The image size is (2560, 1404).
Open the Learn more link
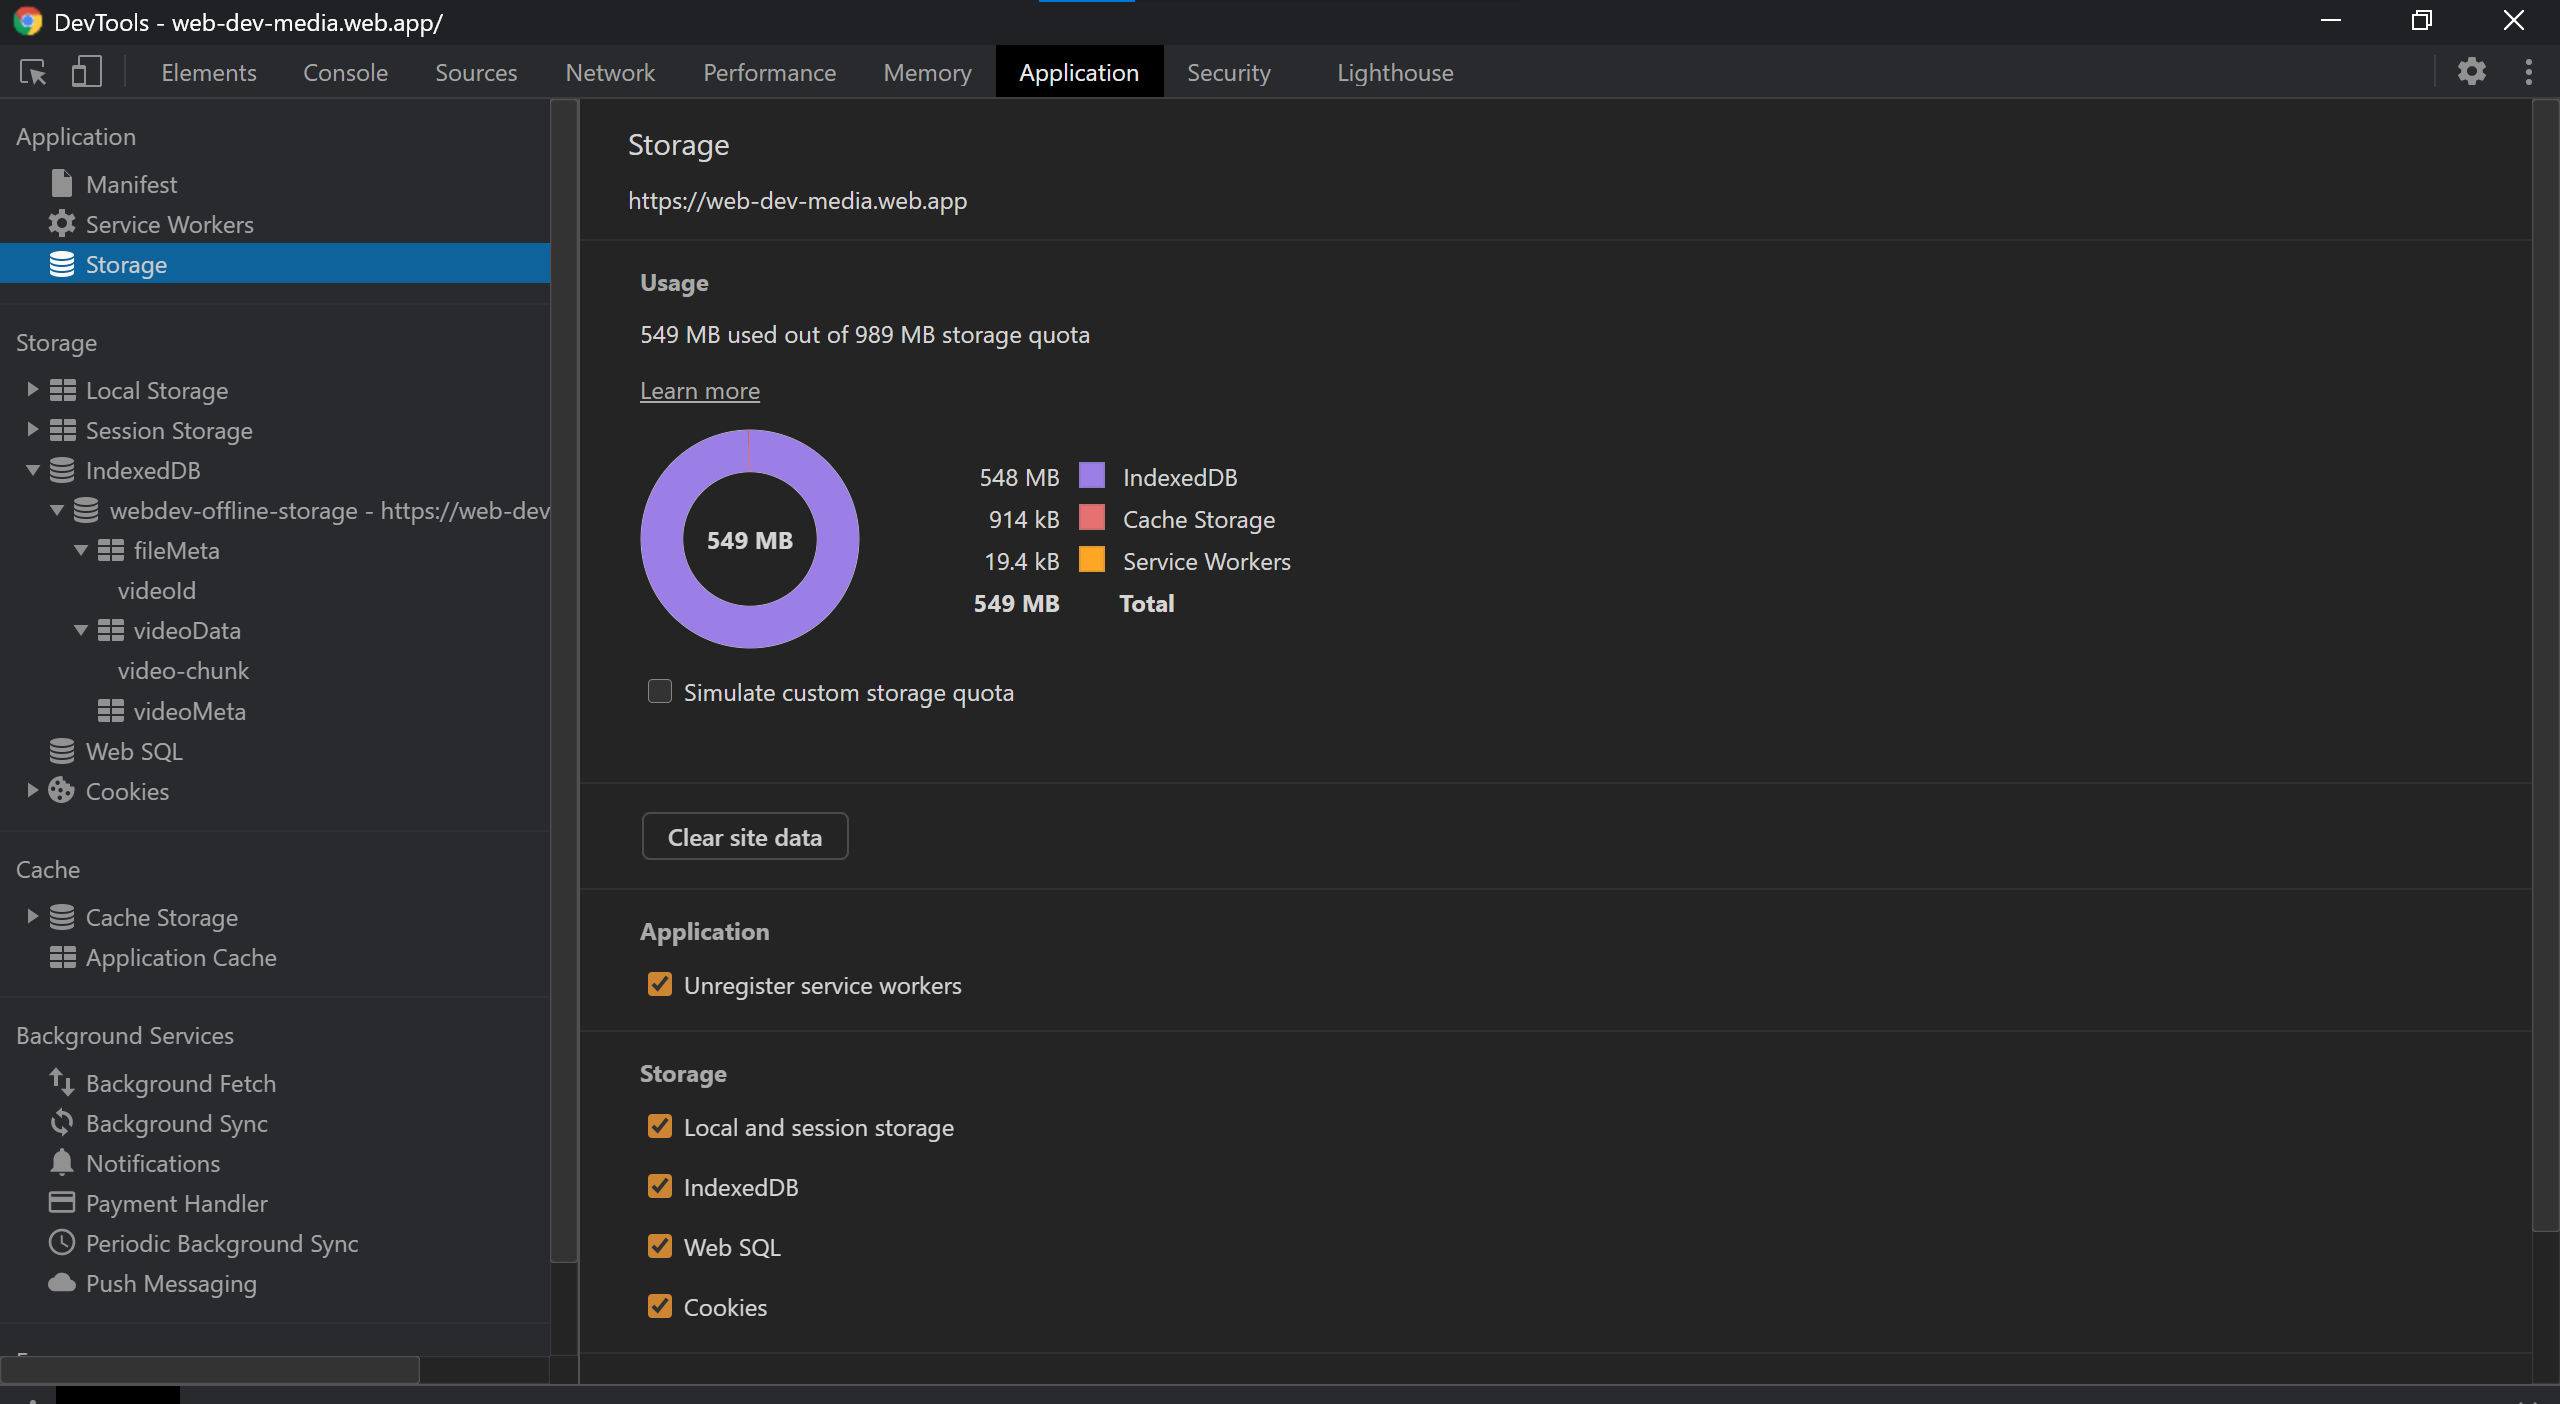point(699,391)
